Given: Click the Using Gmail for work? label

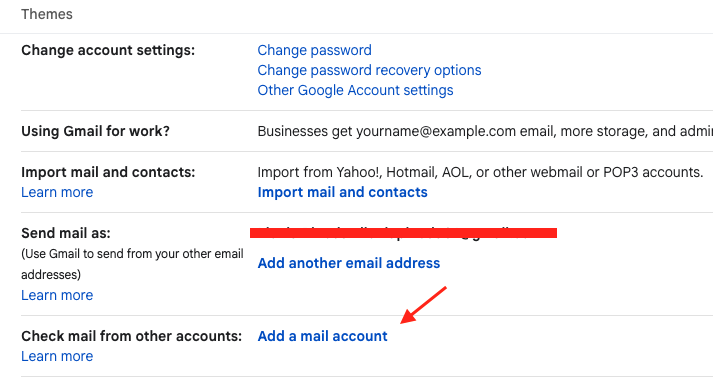Looking at the screenshot, I should 95,131.
